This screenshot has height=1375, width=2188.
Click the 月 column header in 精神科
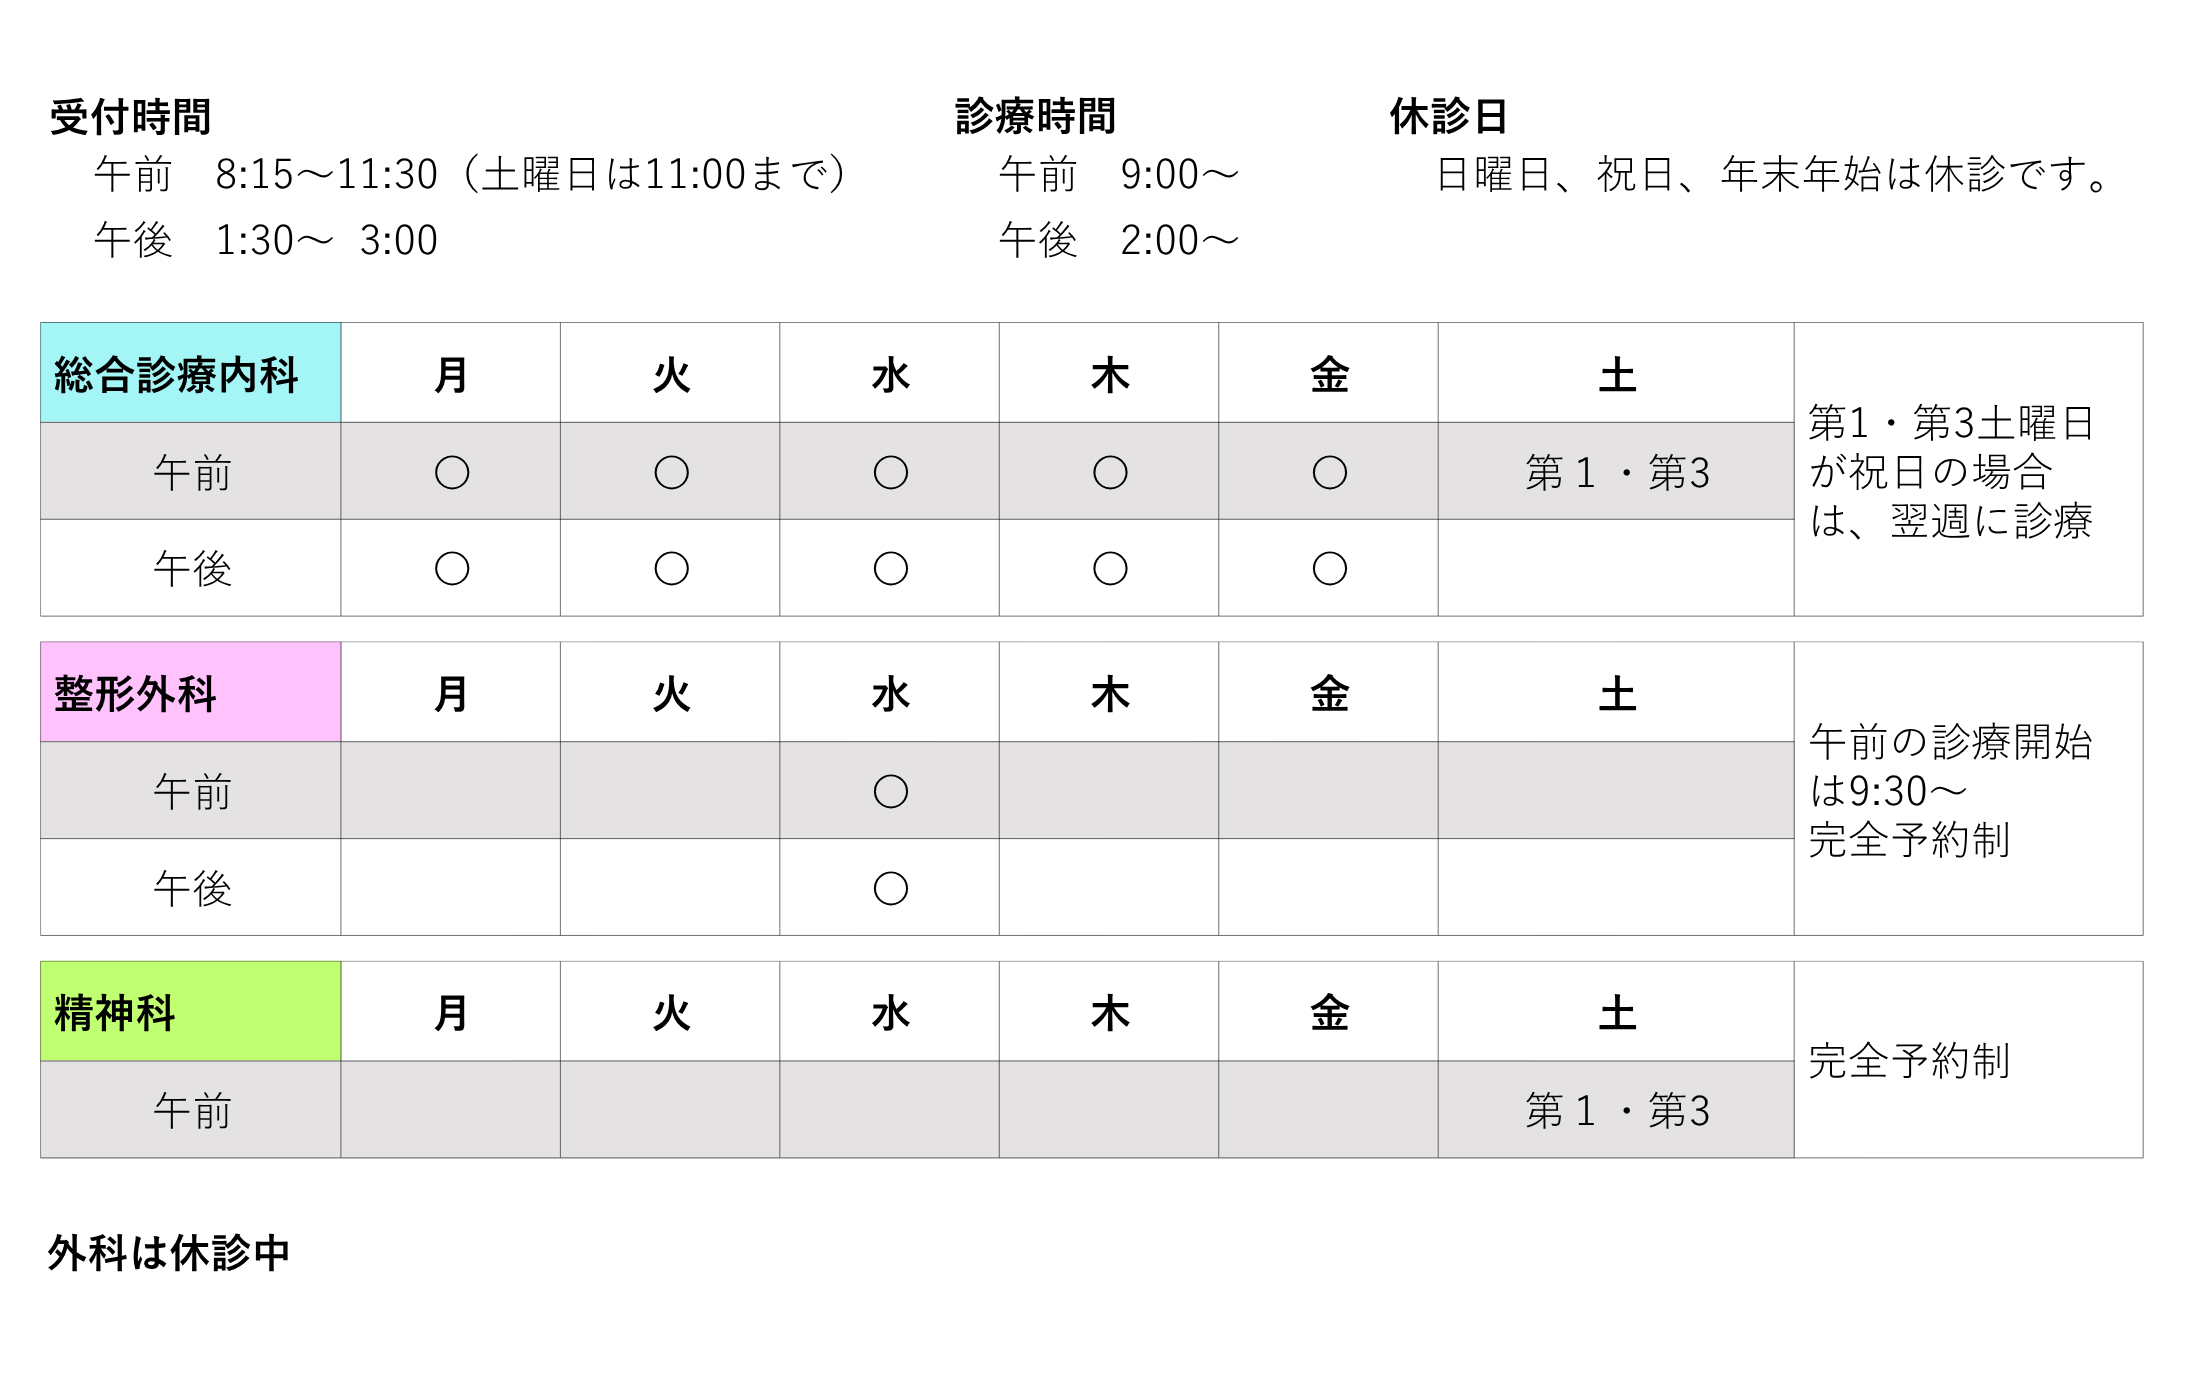coord(451,1012)
